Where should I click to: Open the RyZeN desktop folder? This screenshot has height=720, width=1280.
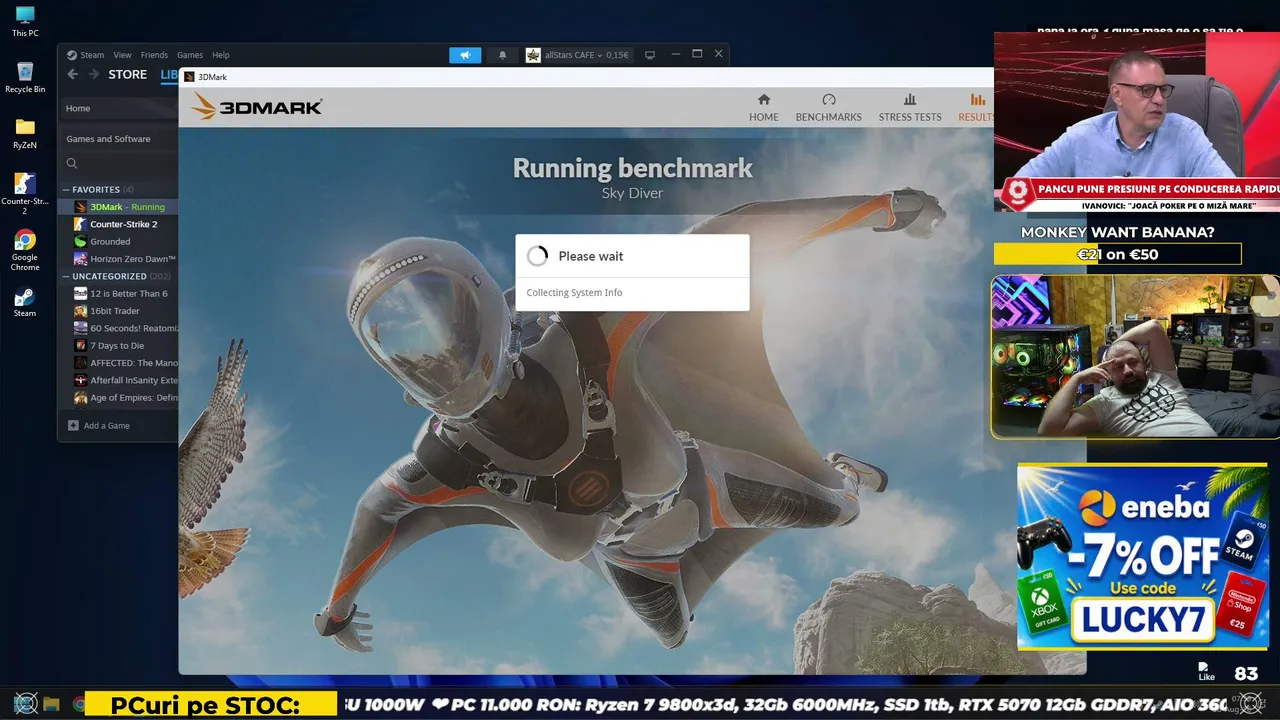coord(25,134)
